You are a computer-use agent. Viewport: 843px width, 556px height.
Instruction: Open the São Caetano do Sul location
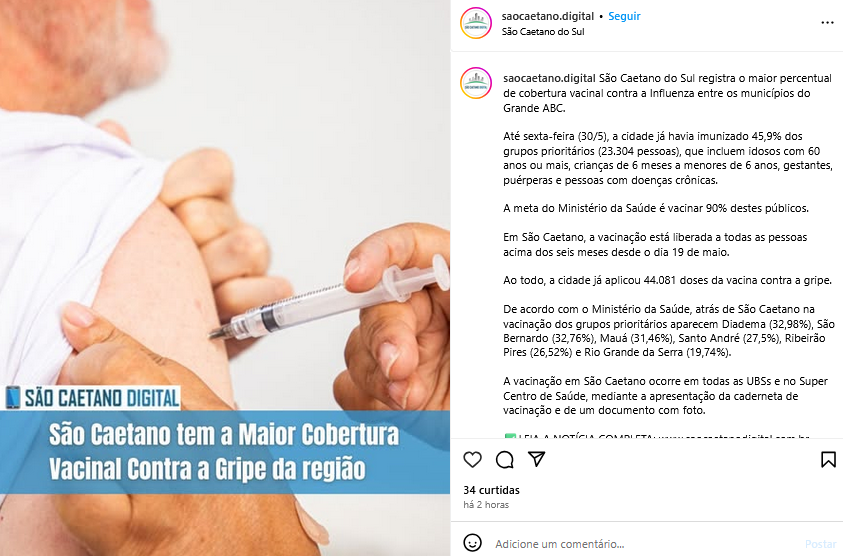pyautogui.click(x=543, y=32)
